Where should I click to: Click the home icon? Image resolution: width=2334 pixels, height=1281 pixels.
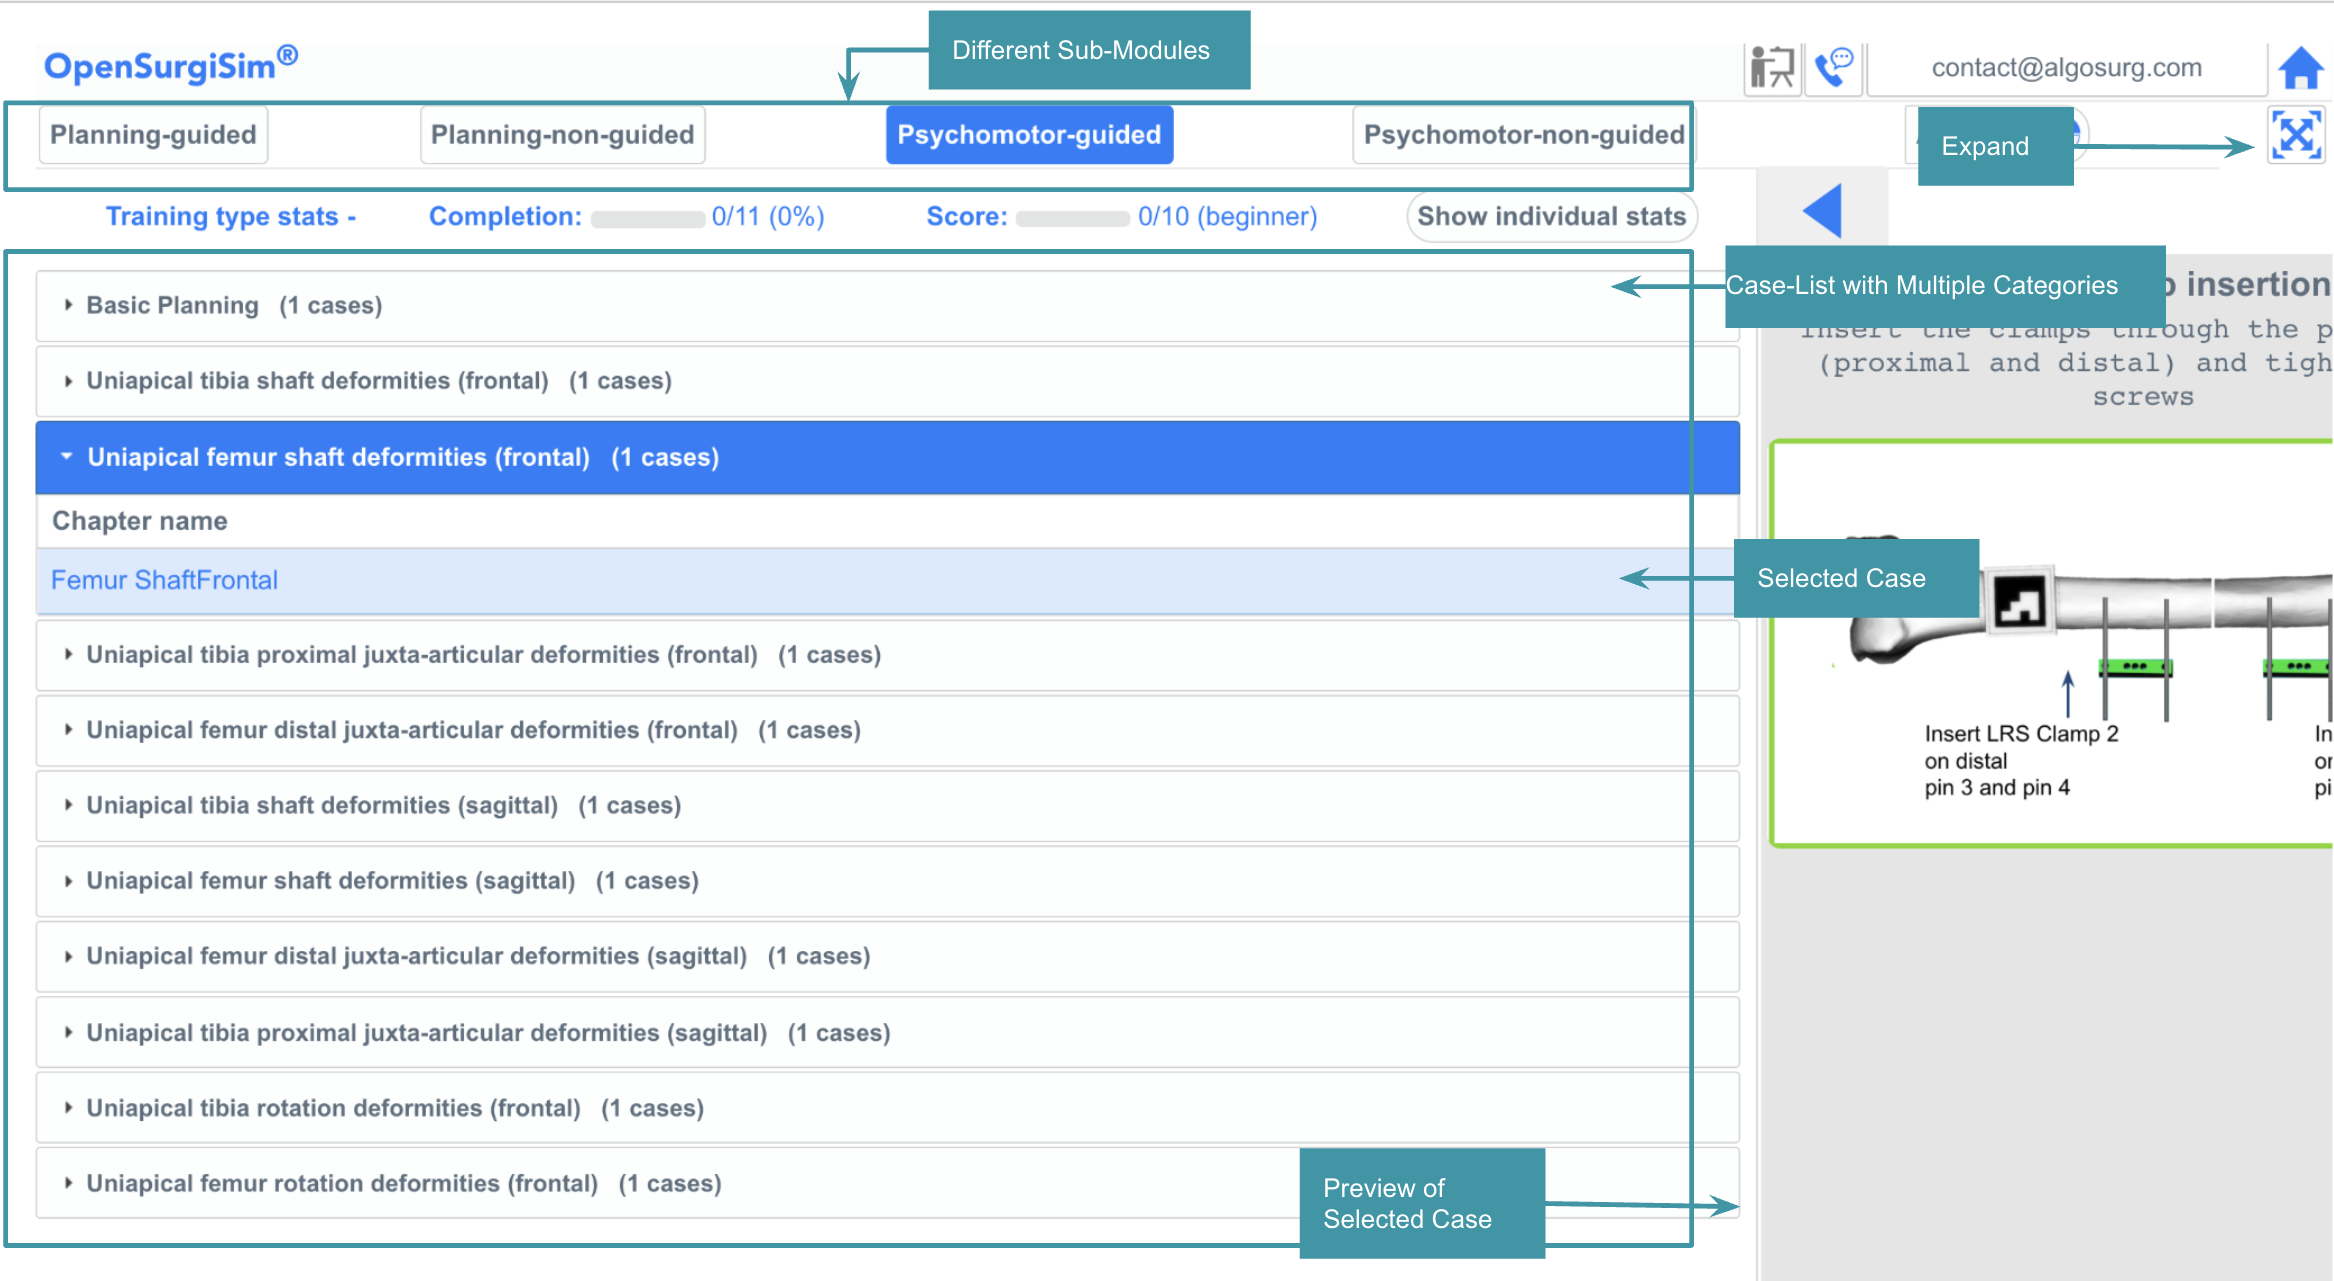click(2300, 68)
